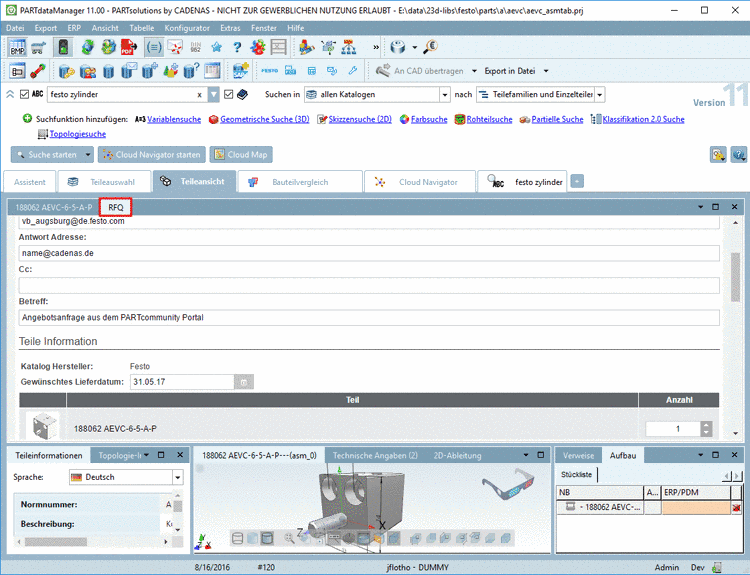Expand the toolbar overflow chevron
The height and width of the screenshot is (575, 750).
point(376,47)
